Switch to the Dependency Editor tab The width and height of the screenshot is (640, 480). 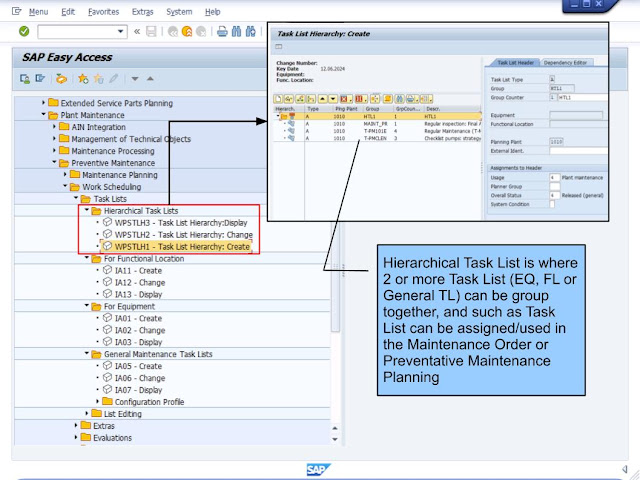coord(565,63)
